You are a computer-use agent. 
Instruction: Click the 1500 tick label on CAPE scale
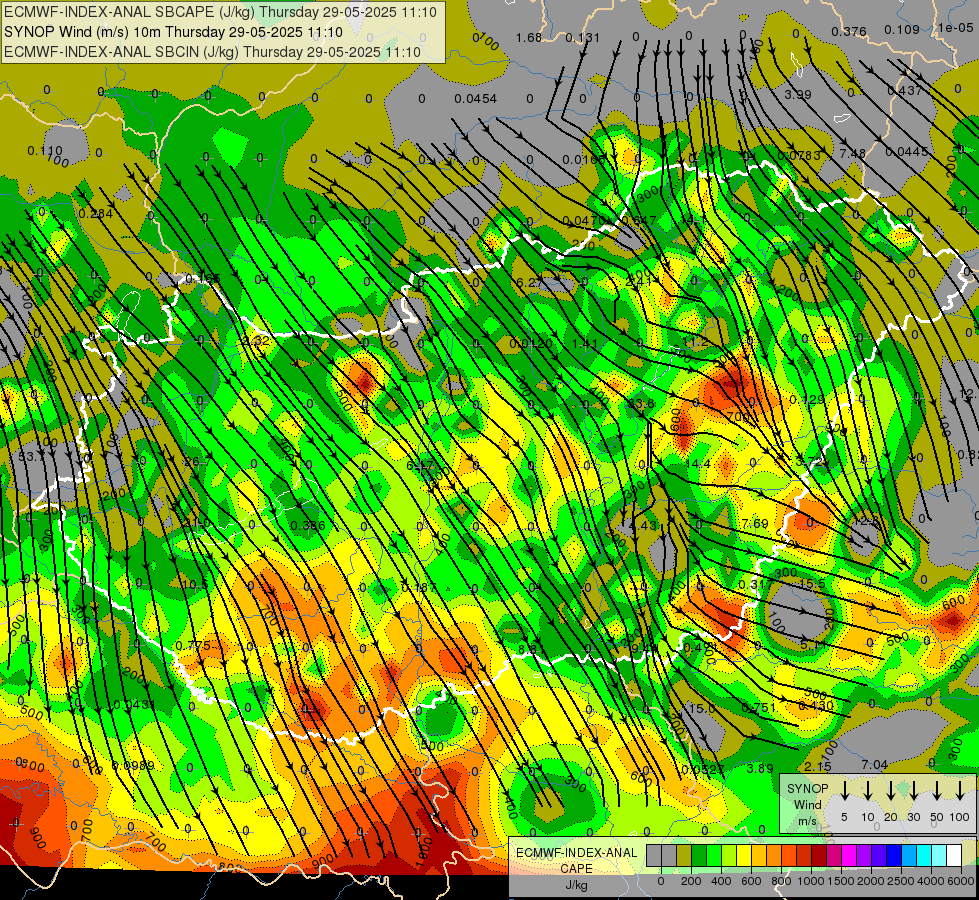tap(840, 881)
